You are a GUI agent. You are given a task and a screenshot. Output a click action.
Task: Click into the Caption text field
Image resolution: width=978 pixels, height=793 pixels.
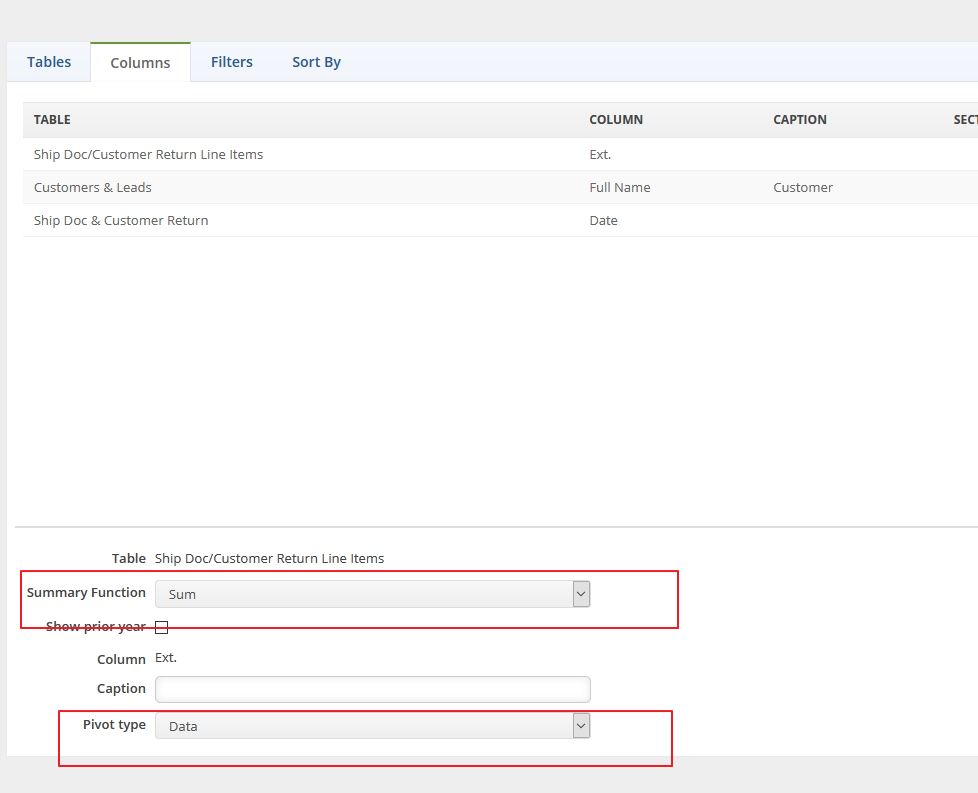(x=372, y=689)
